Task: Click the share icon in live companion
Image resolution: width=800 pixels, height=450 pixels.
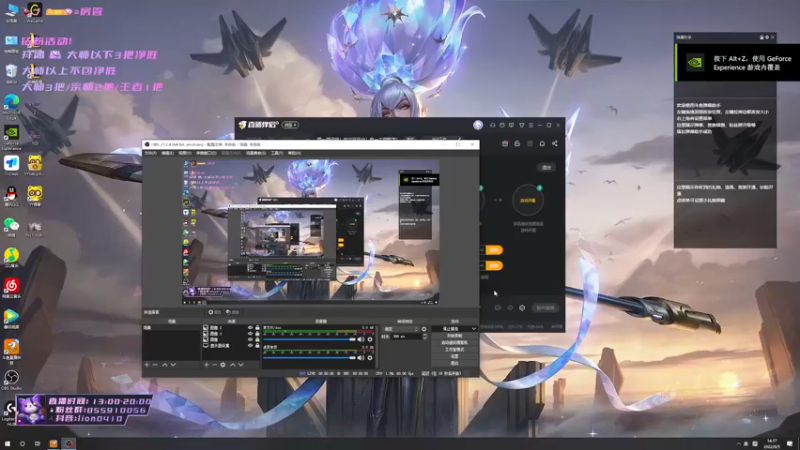Action: [x=555, y=144]
